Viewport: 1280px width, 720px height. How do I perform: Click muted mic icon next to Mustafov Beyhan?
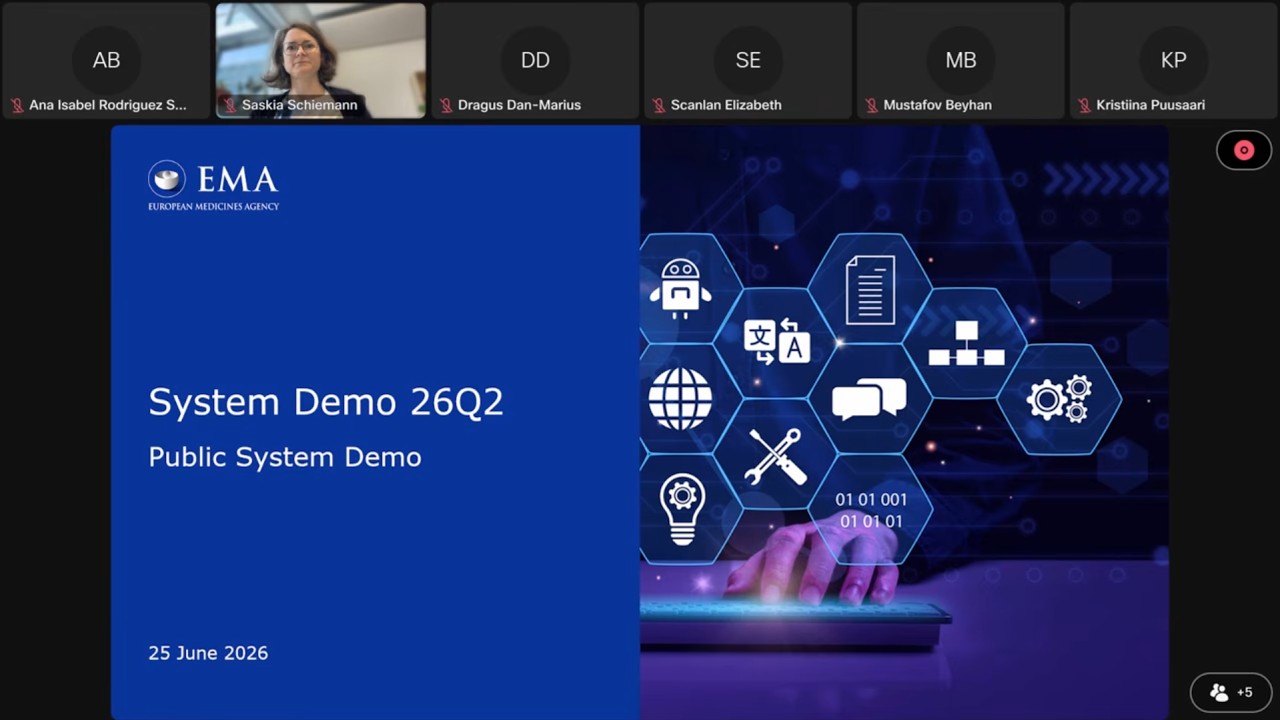click(x=872, y=105)
